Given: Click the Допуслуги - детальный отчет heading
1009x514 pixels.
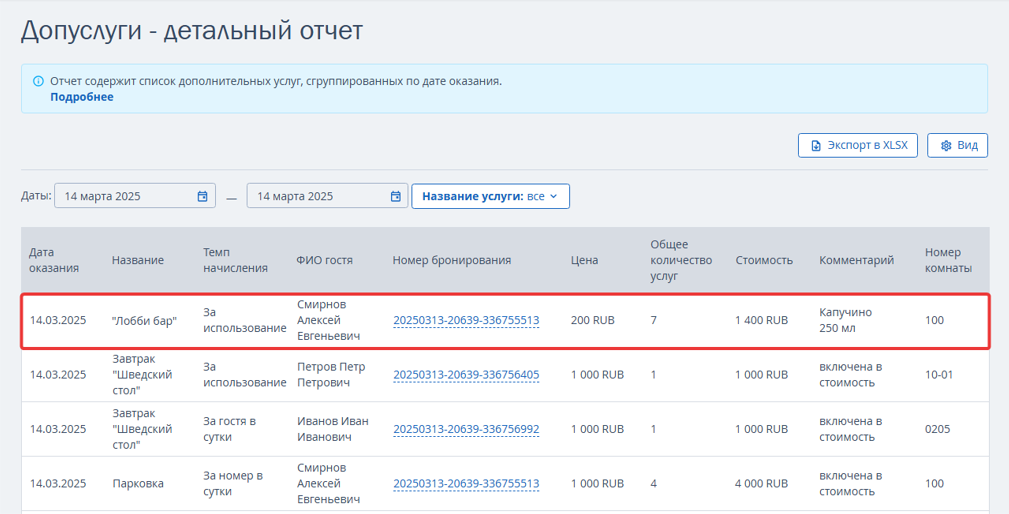Looking at the screenshot, I should coord(192,30).
